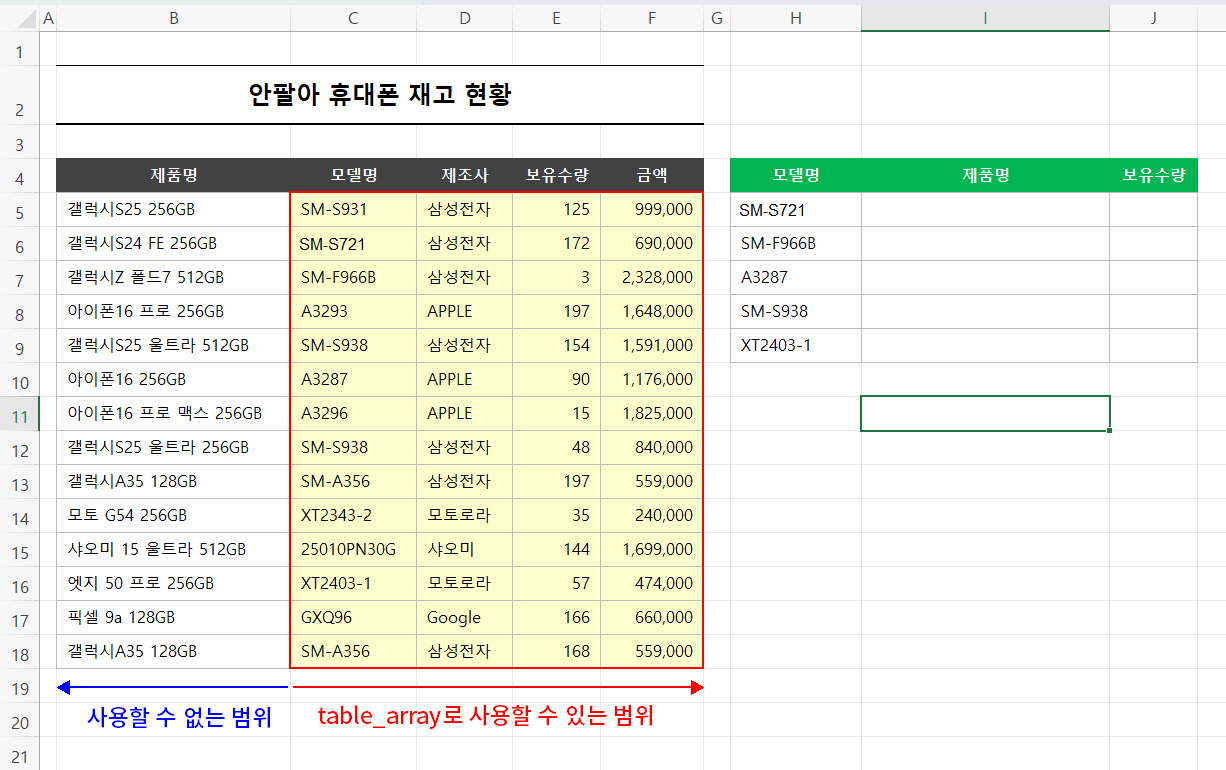Select quantity cell 172
1226x770 pixels.
[557, 244]
